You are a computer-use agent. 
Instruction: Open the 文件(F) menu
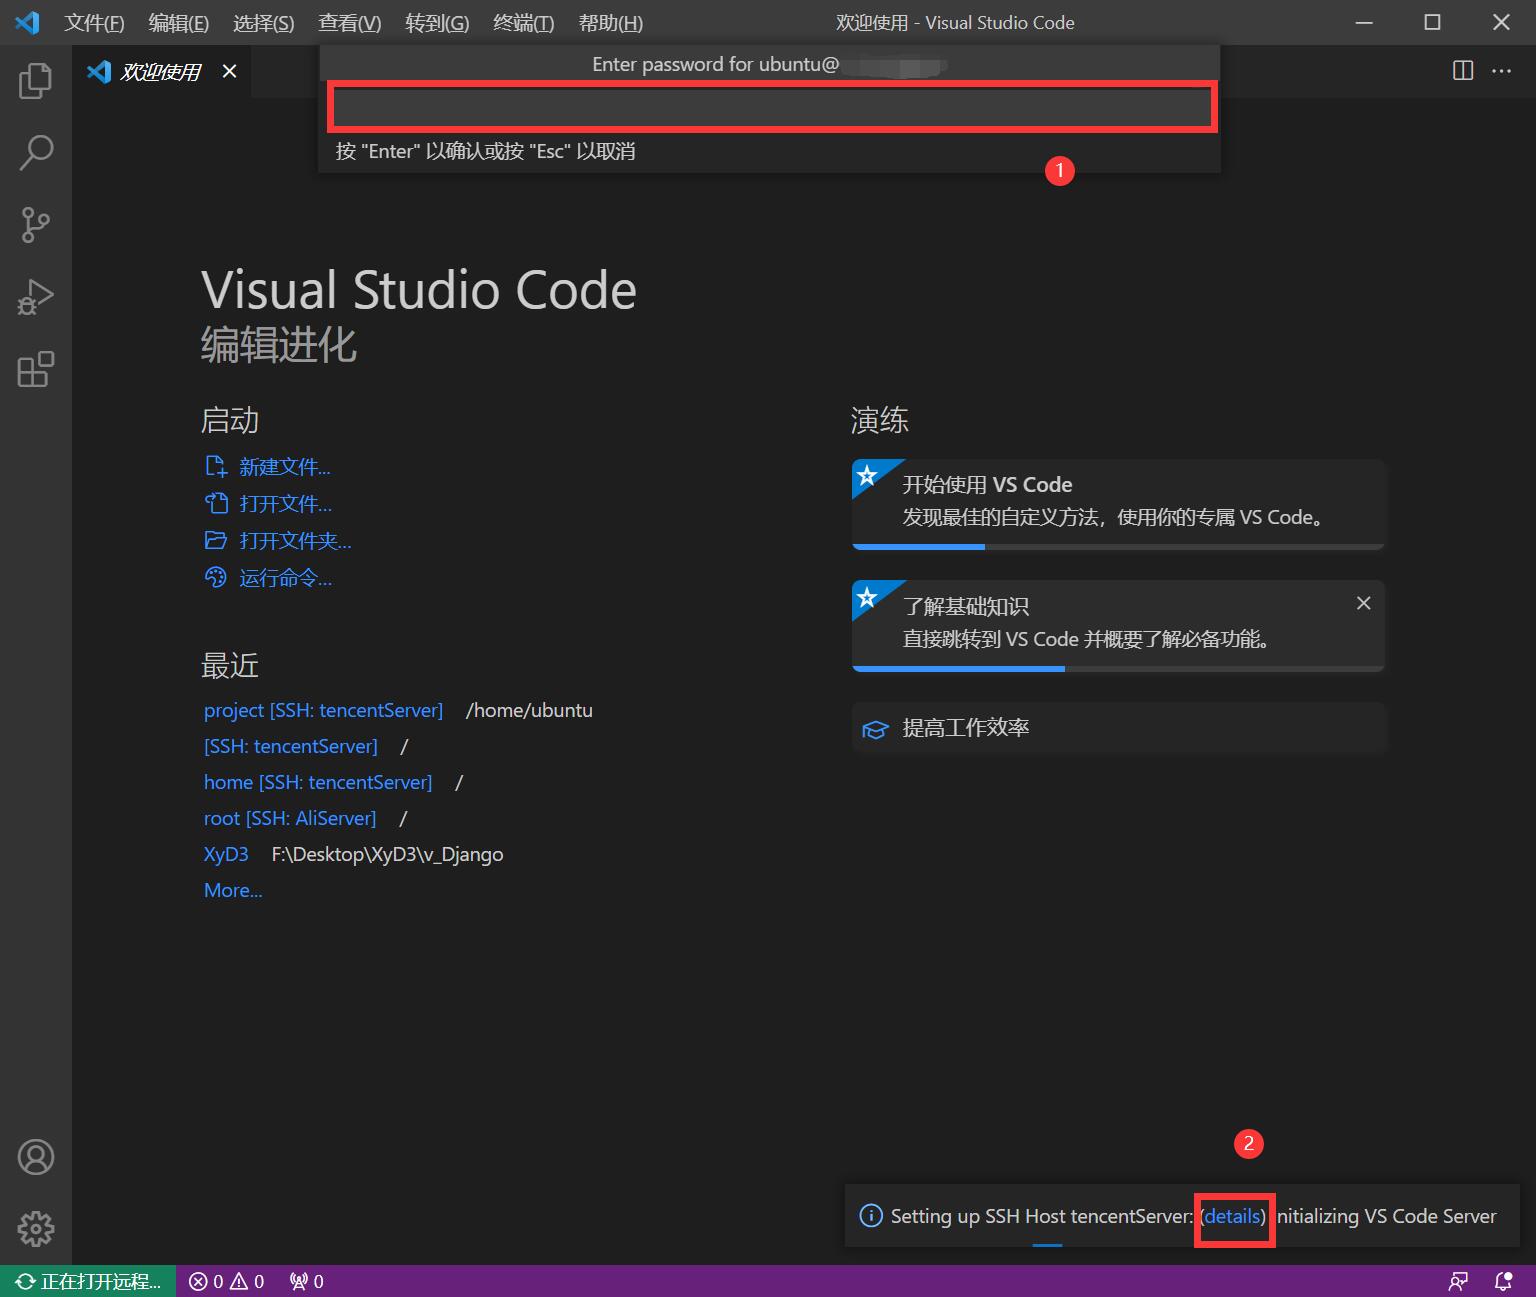tap(94, 22)
